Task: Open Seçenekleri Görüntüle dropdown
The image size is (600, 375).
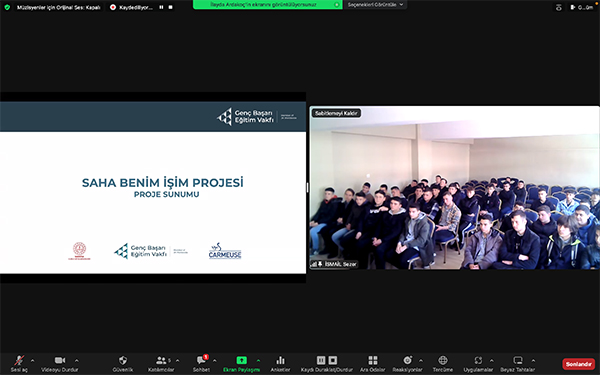Action: [x=375, y=5]
